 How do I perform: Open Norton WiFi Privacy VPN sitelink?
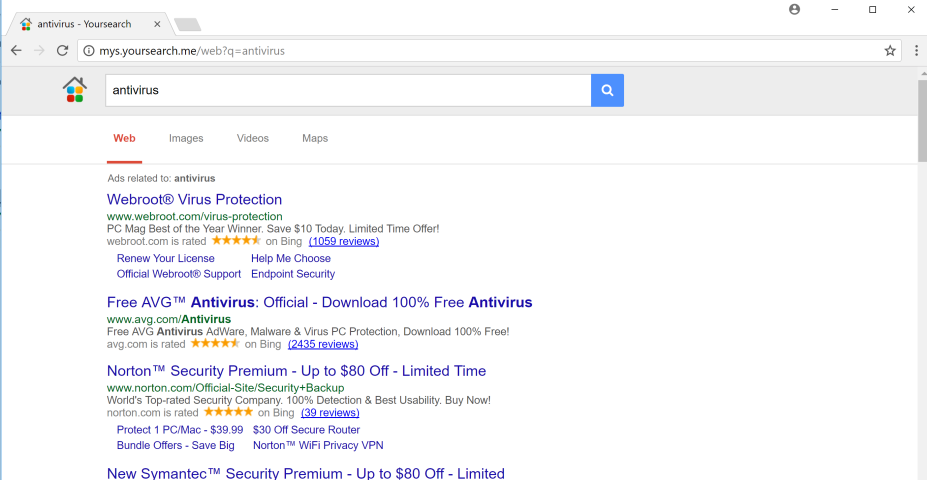[x=318, y=445]
